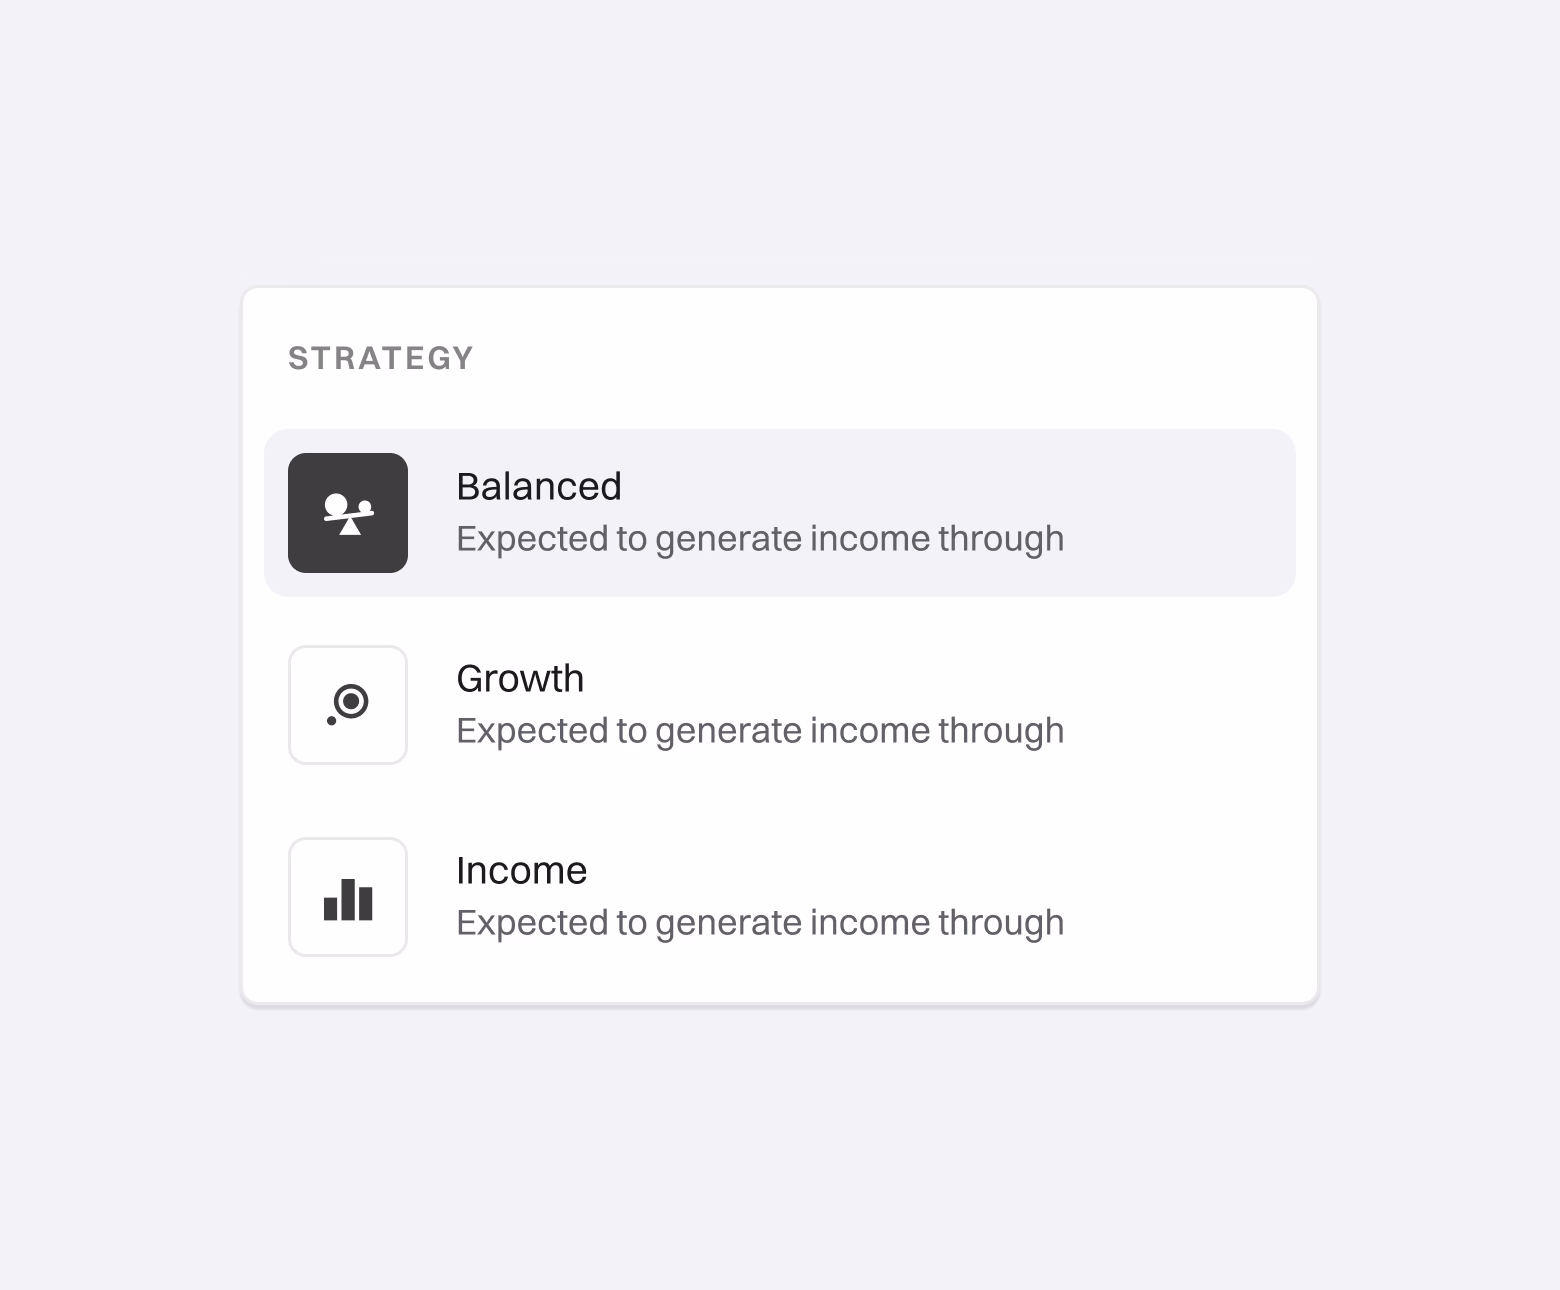Select the Income strategy option

click(x=779, y=896)
